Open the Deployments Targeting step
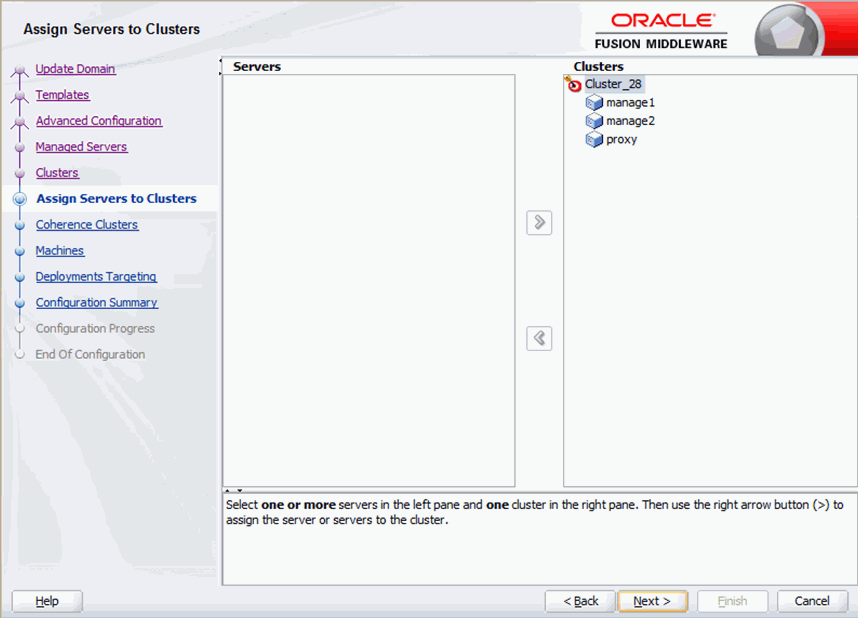858x618 pixels. click(96, 277)
